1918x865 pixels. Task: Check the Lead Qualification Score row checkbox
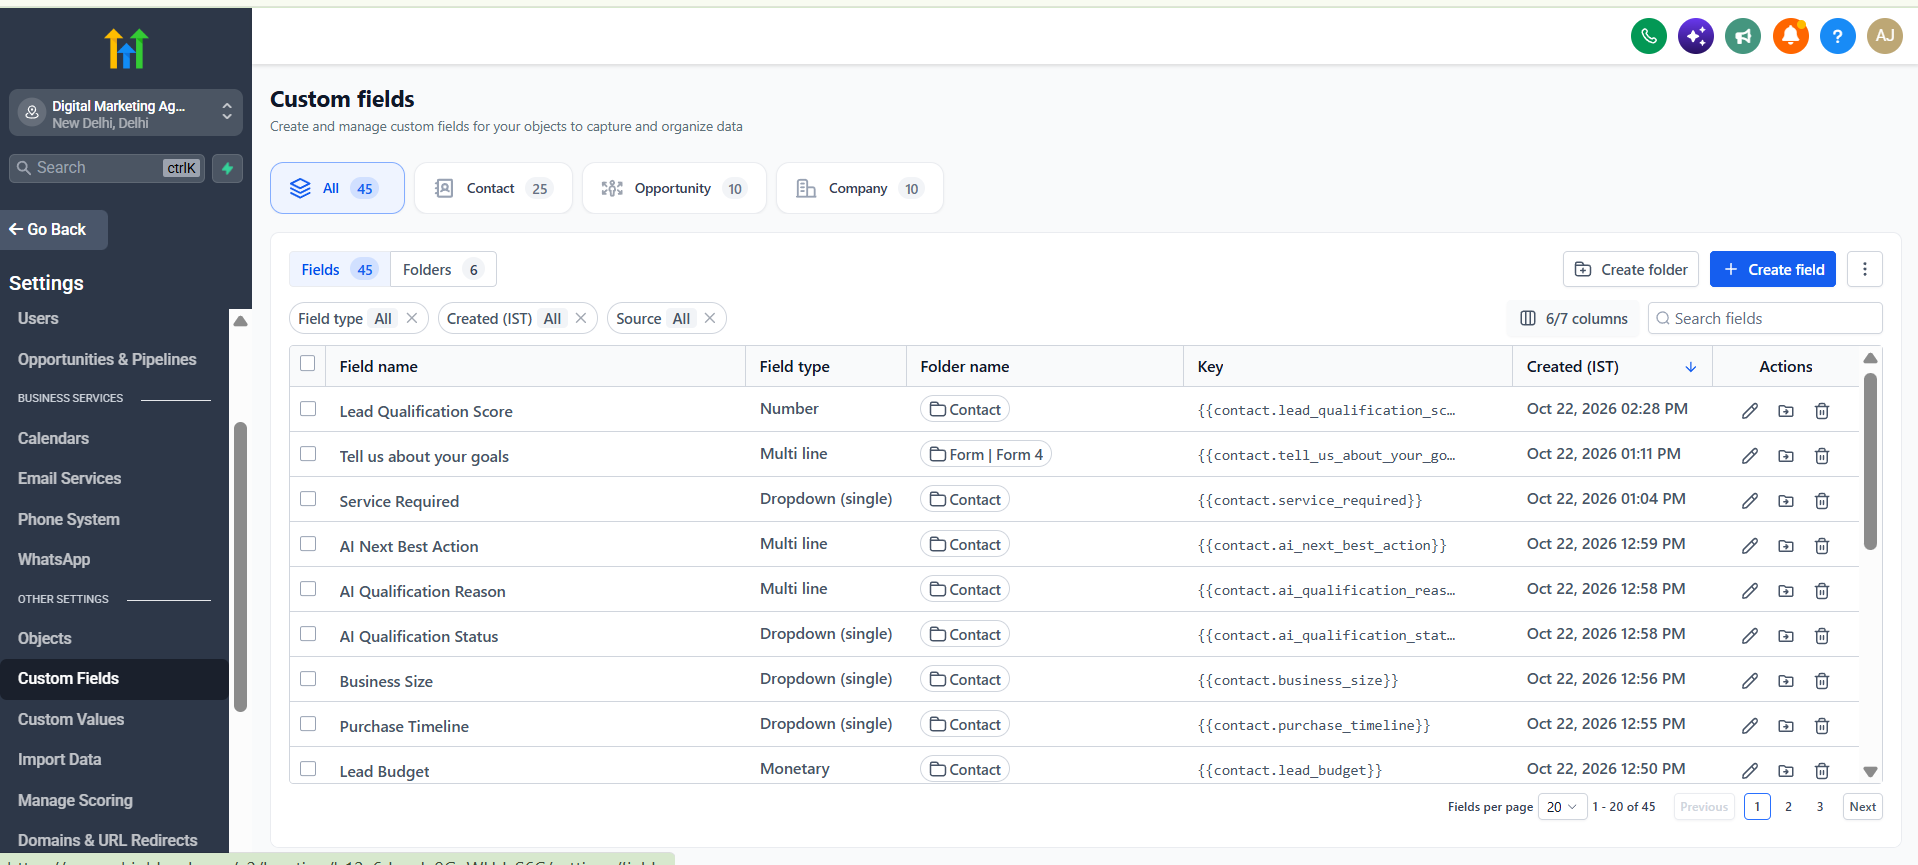click(x=308, y=409)
